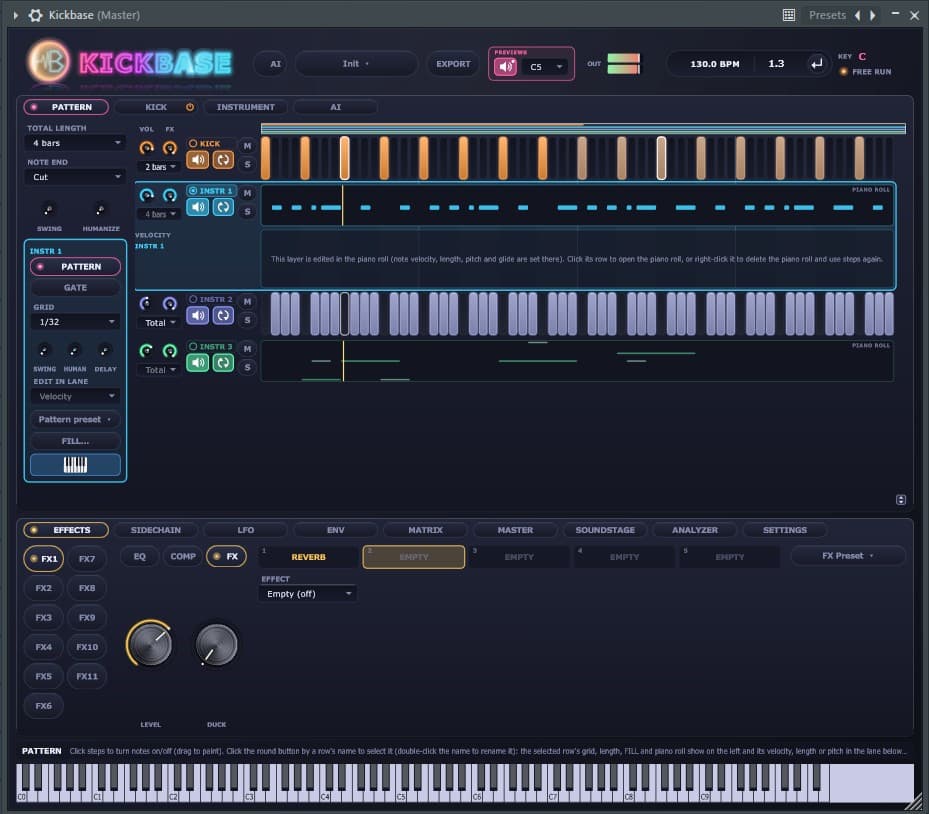Open the piano roll keyboard icon button
The image size is (929, 814).
click(x=75, y=465)
